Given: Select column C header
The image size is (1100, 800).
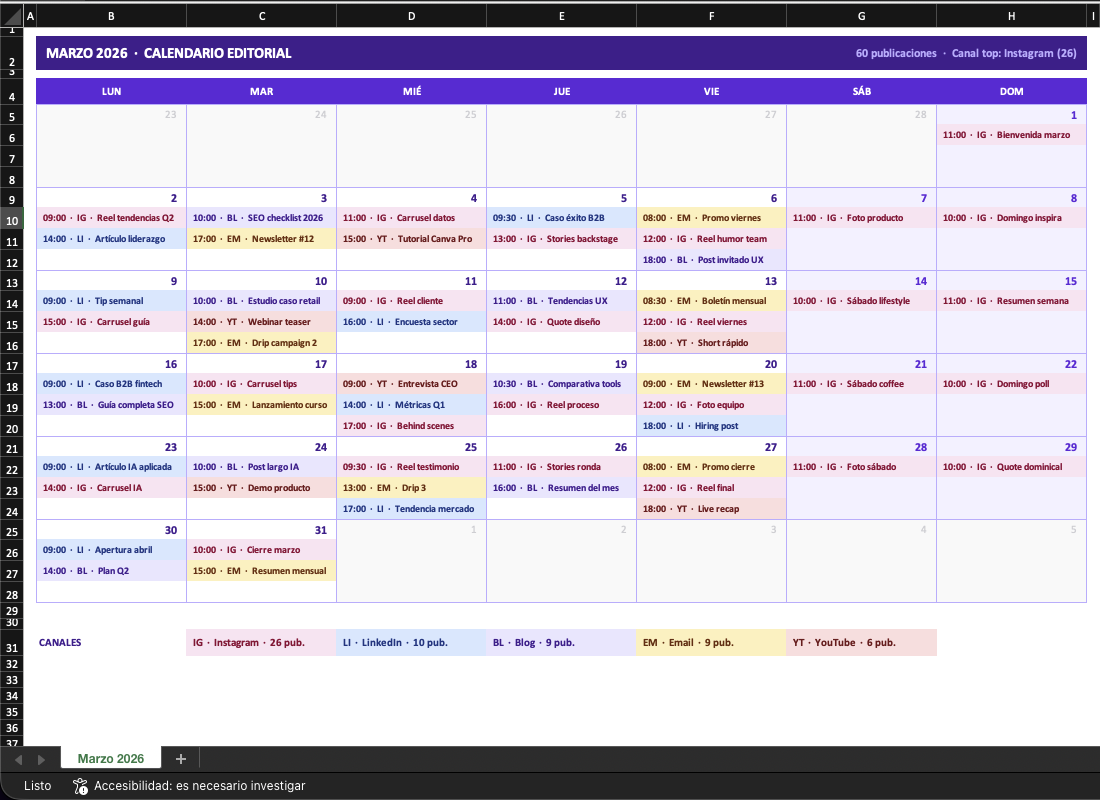Looking at the screenshot, I should coord(262,15).
